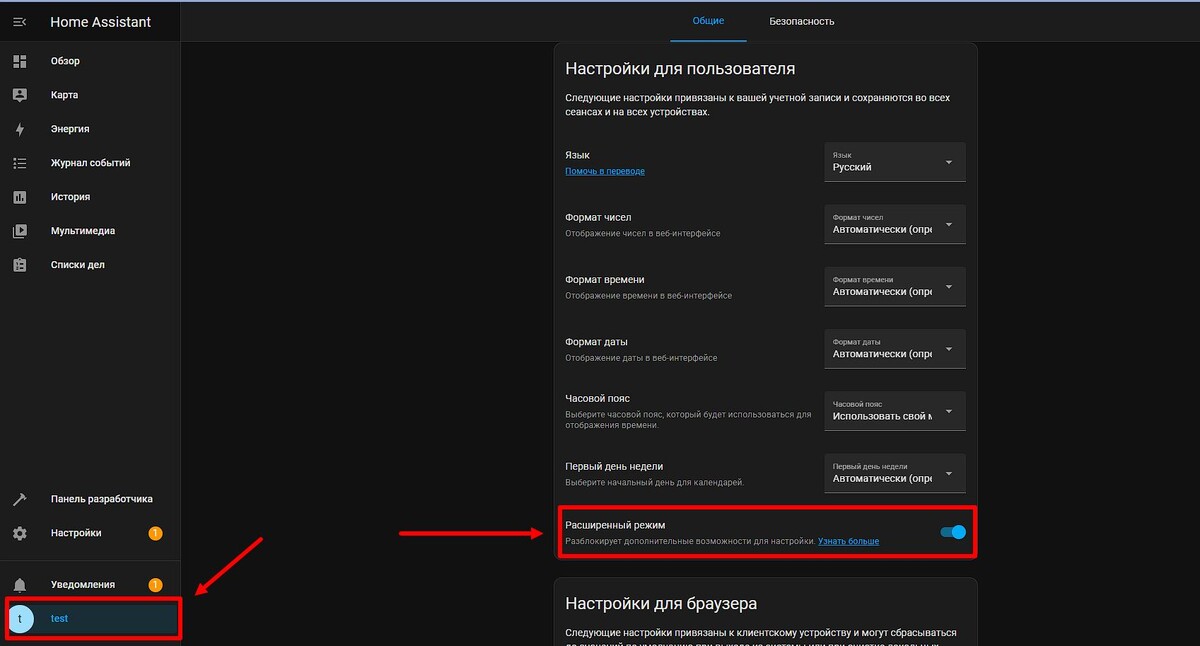Click the Настройки orange notification badge
This screenshot has height=646, width=1200.
coord(155,533)
